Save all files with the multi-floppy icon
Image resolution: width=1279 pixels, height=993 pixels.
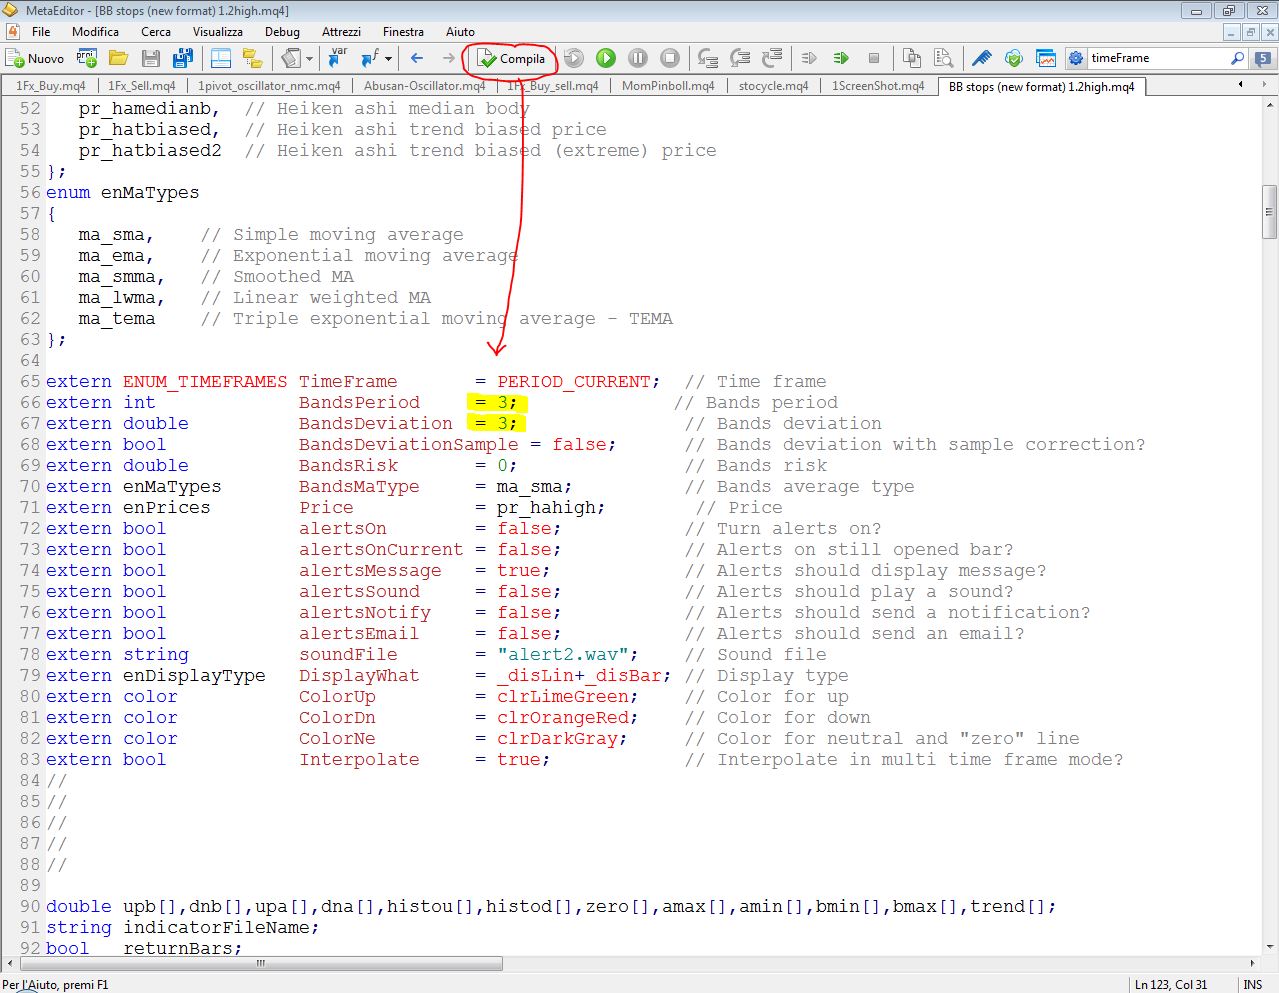(182, 58)
